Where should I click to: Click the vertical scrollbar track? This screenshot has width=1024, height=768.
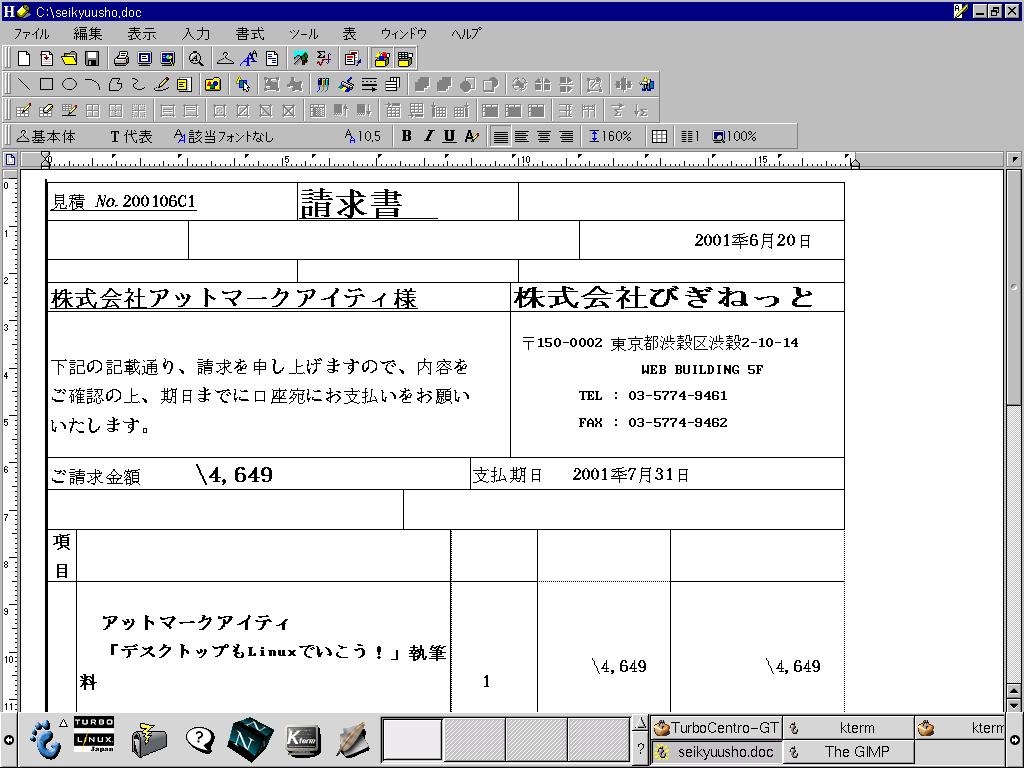point(1014,542)
